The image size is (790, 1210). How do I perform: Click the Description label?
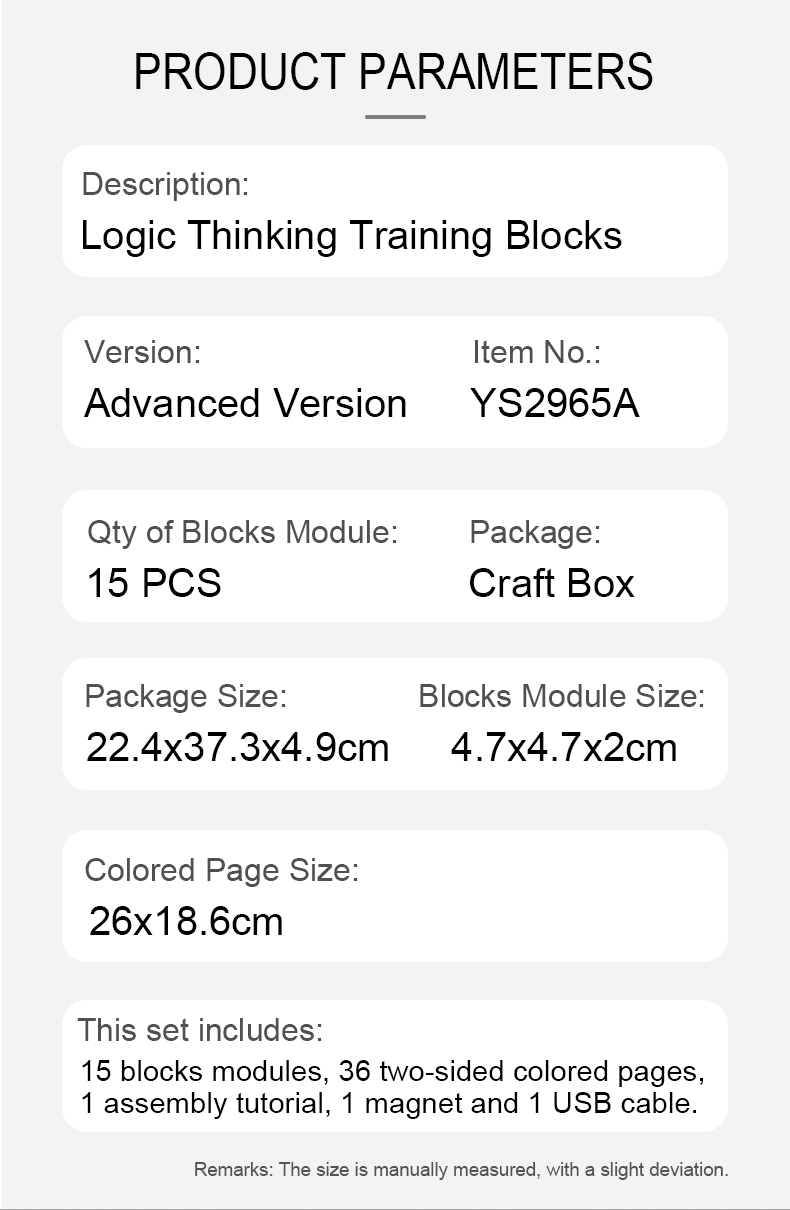click(165, 184)
